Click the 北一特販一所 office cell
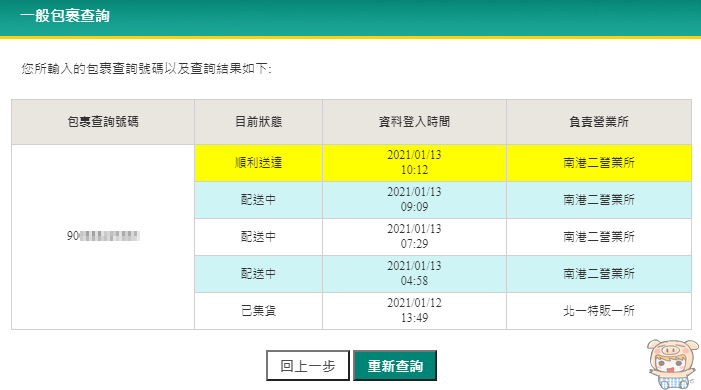The width and height of the screenshot is (701, 390). pos(599,311)
